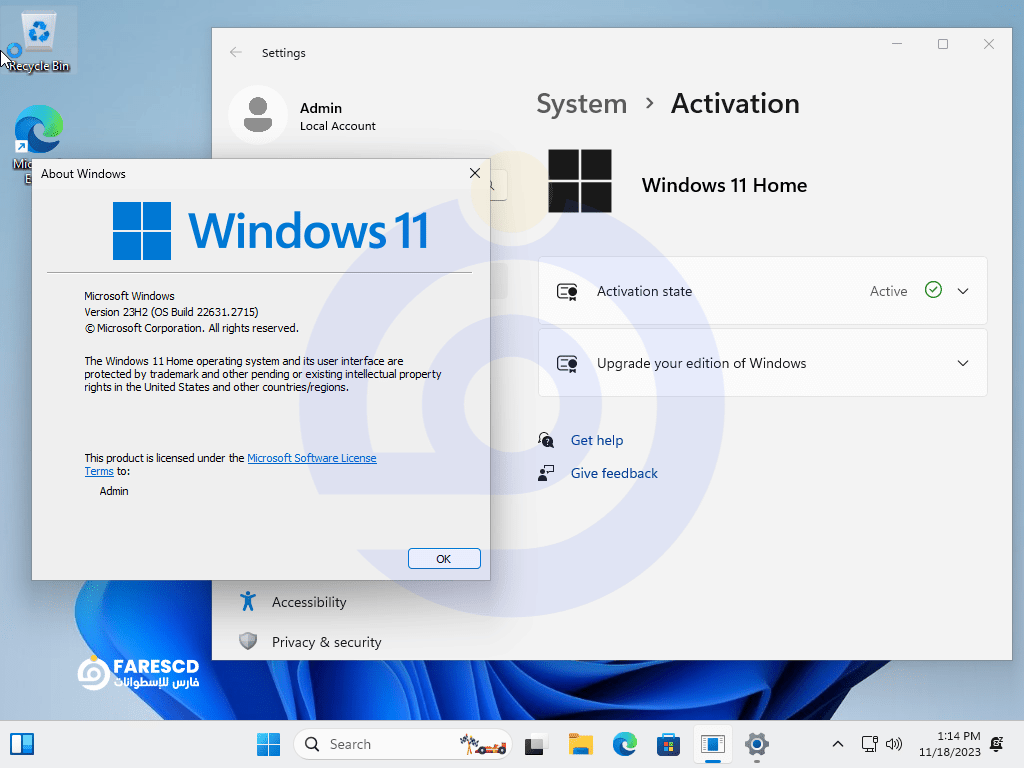This screenshot has height=768, width=1024.
Task: Minimize the Settings window
Action: point(897,44)
